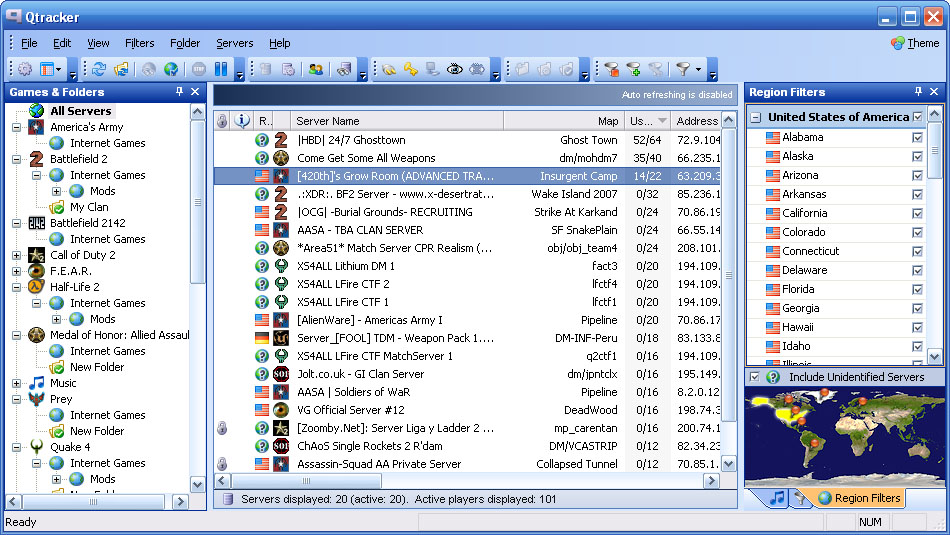
Task: Collapse the Quake 4 tree node
Action: coord(16,447)
